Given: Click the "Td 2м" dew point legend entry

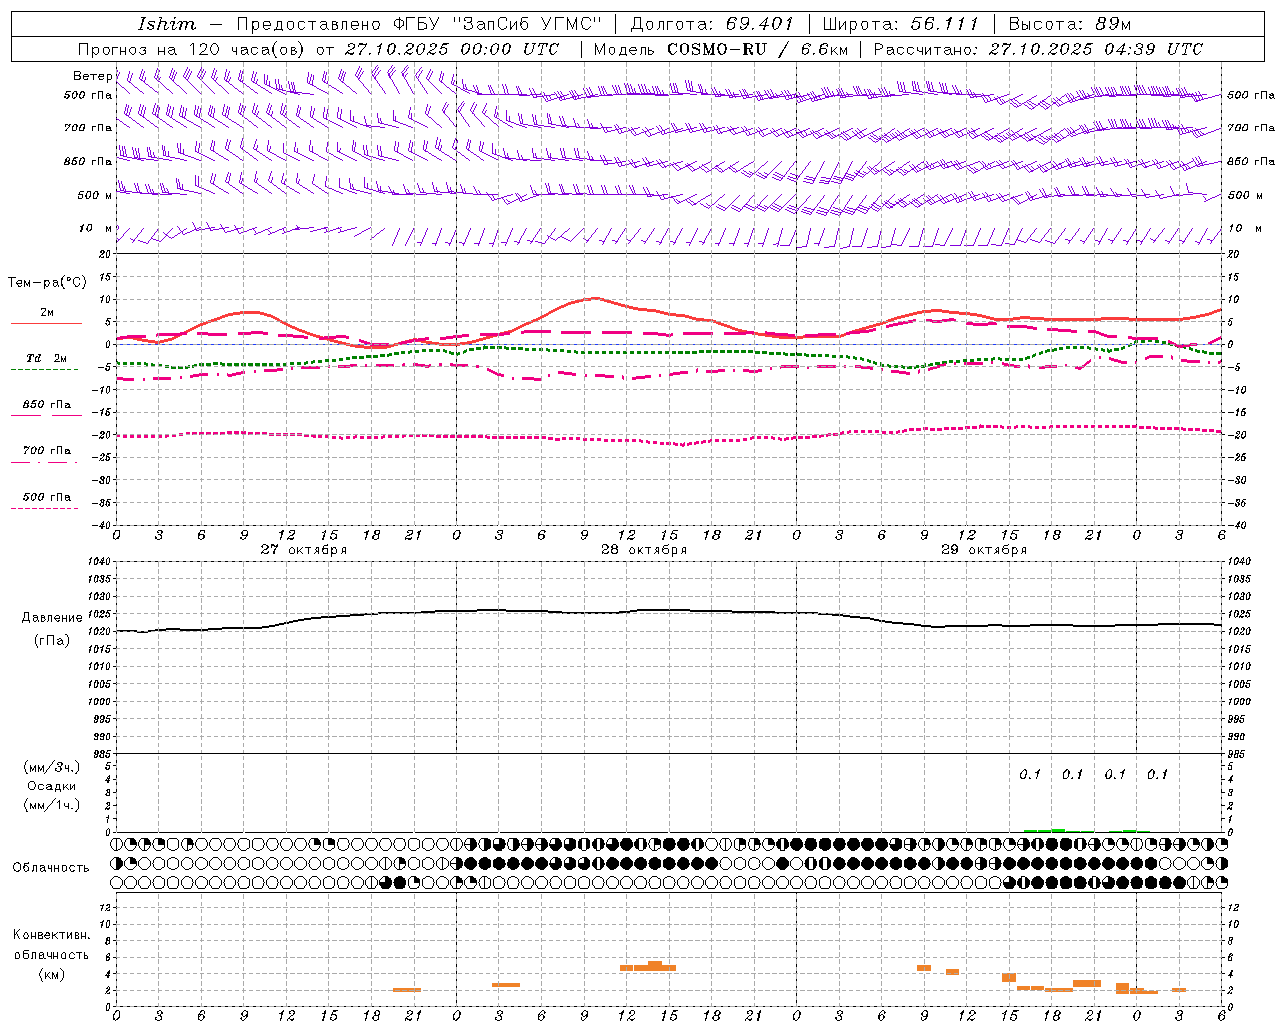Looking at the screenshot, I should pyautogui.click(x=46, y=358).
